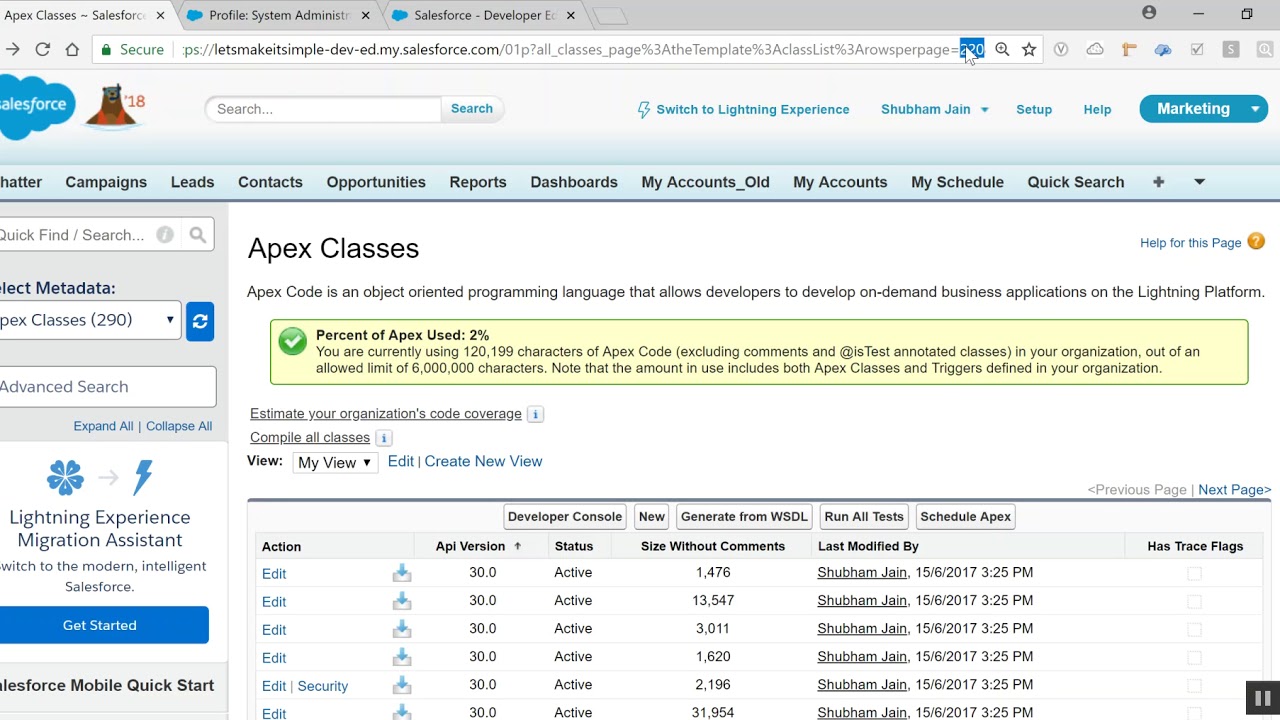The width and height of the screenshot is (1280, 720).
Task: Click the pause button in video overlay
Action: [x=1262, y=699]
